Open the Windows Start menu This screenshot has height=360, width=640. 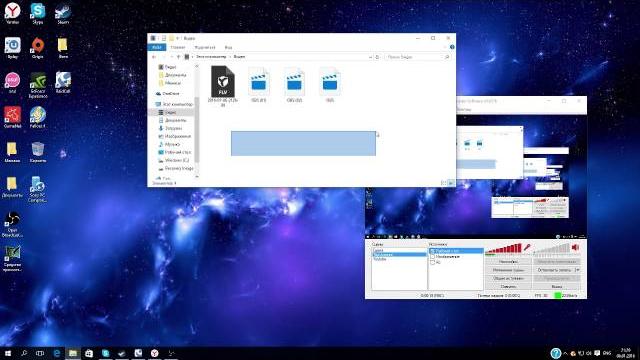point(7,353)
